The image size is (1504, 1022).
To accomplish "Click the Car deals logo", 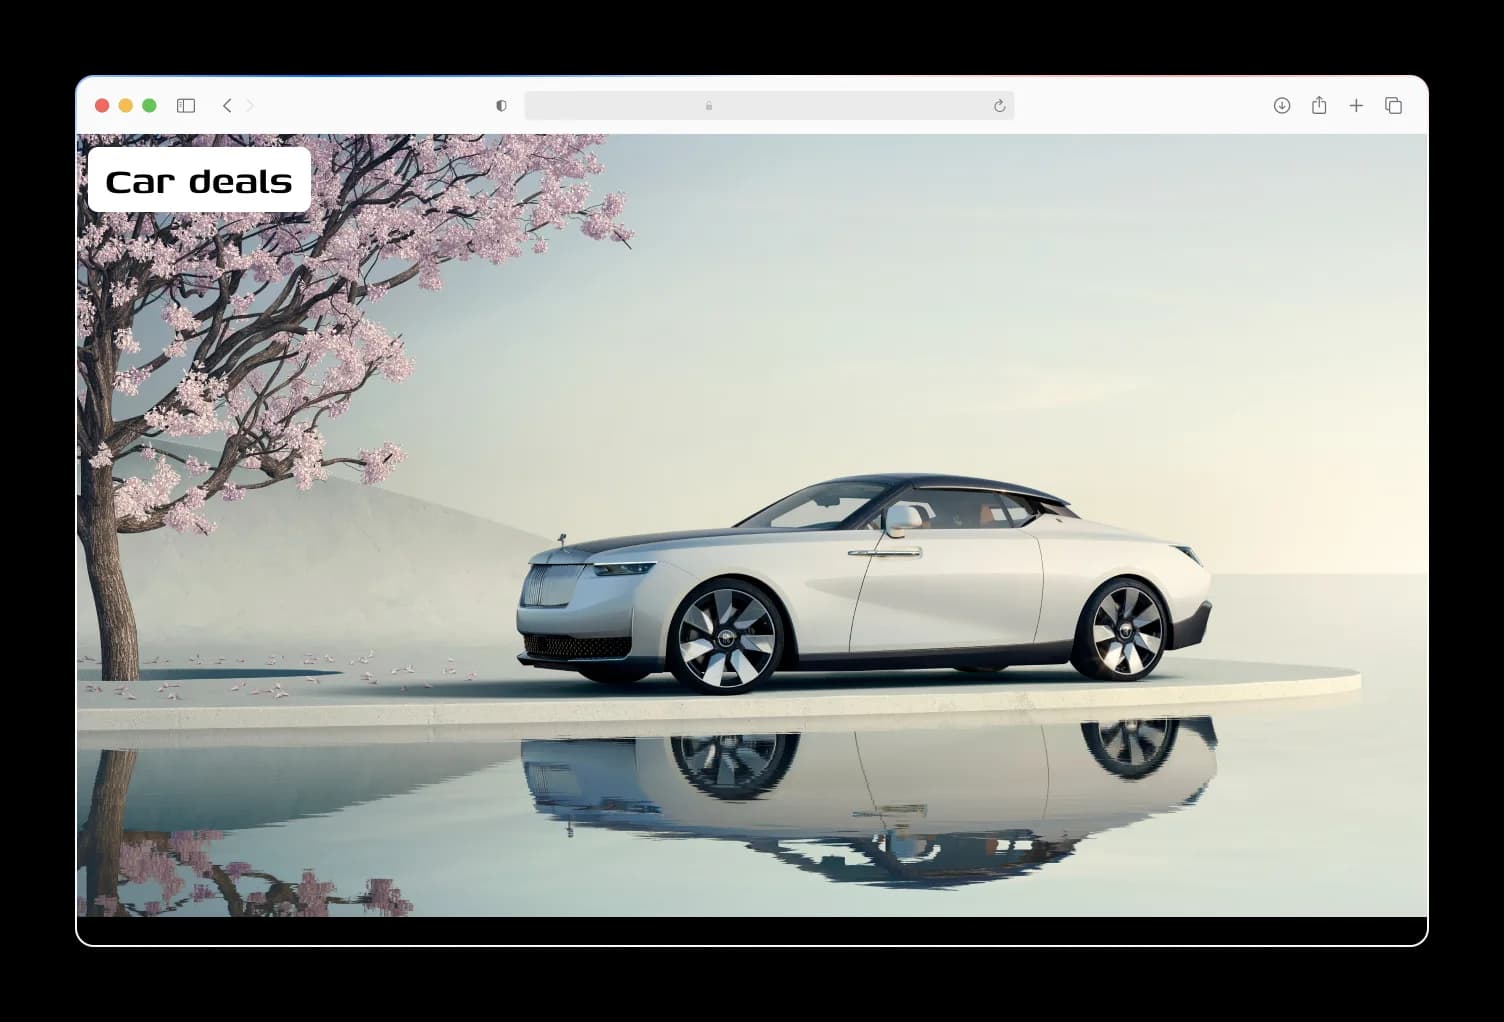I will click(x=199, y=180).
